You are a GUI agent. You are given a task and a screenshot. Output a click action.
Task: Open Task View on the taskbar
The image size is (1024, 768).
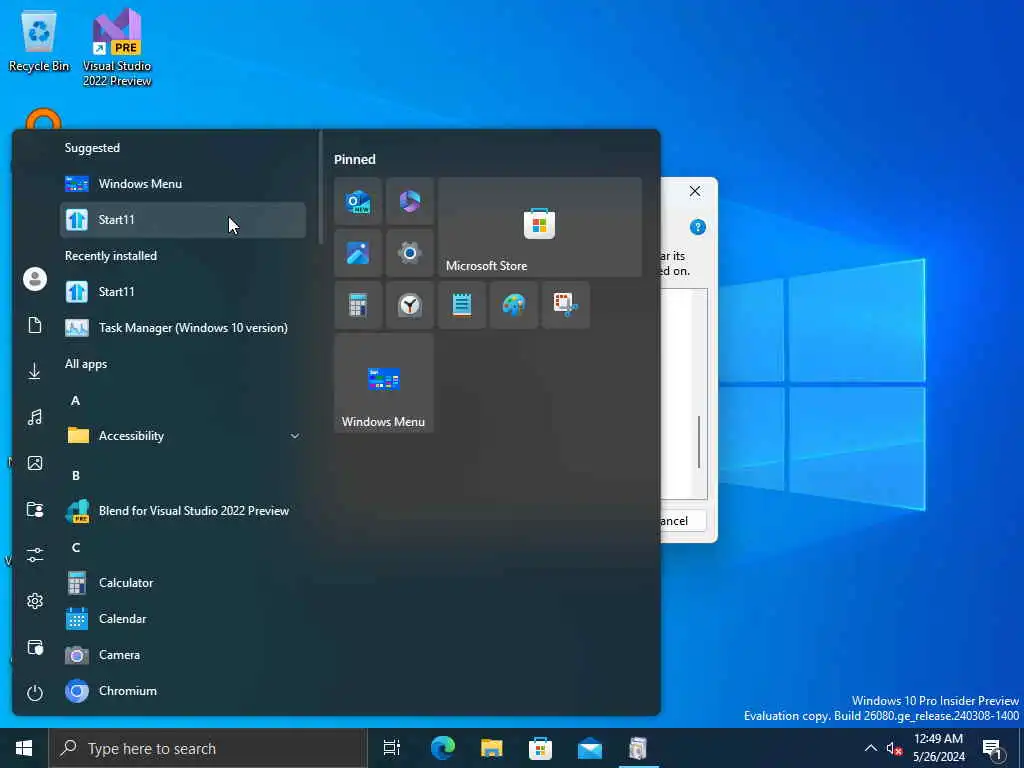392,748
